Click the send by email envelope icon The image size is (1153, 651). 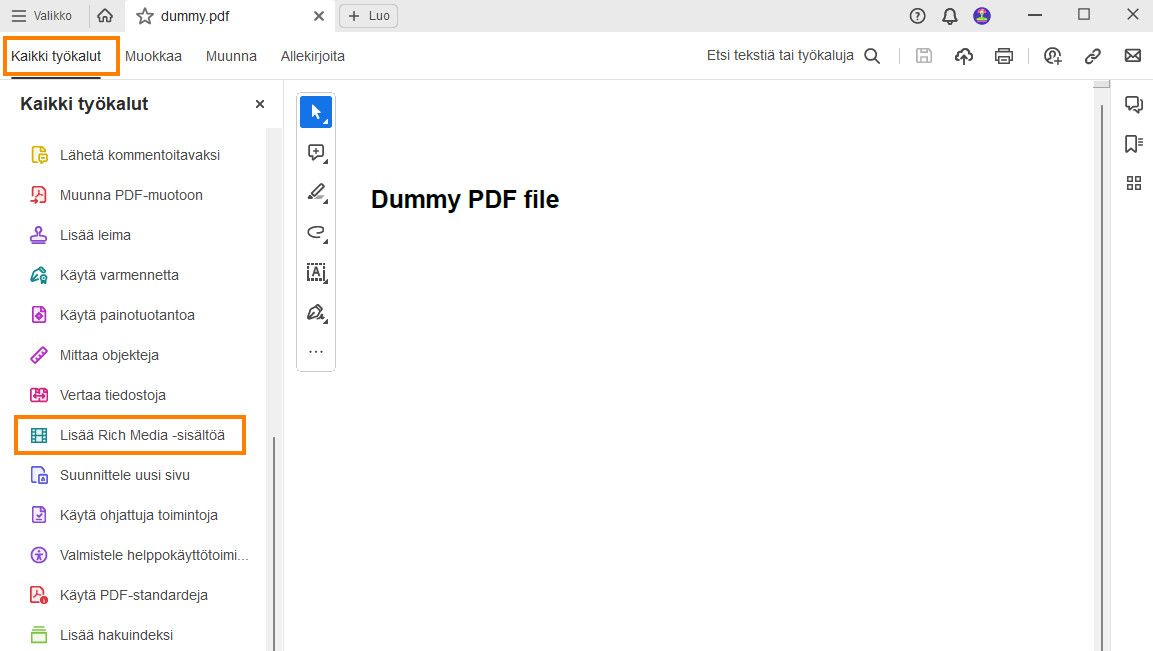[x=1132, y=56]
